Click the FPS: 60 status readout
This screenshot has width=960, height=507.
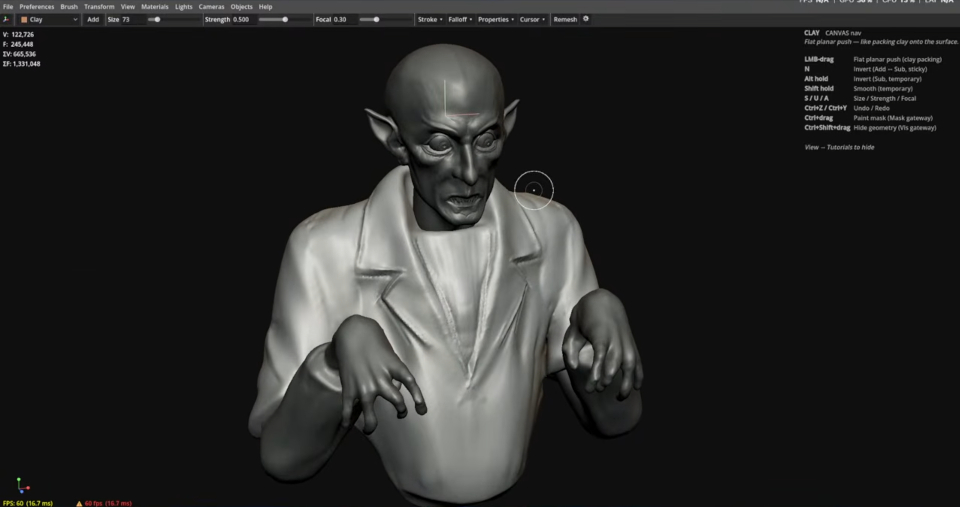click(28, 503)
